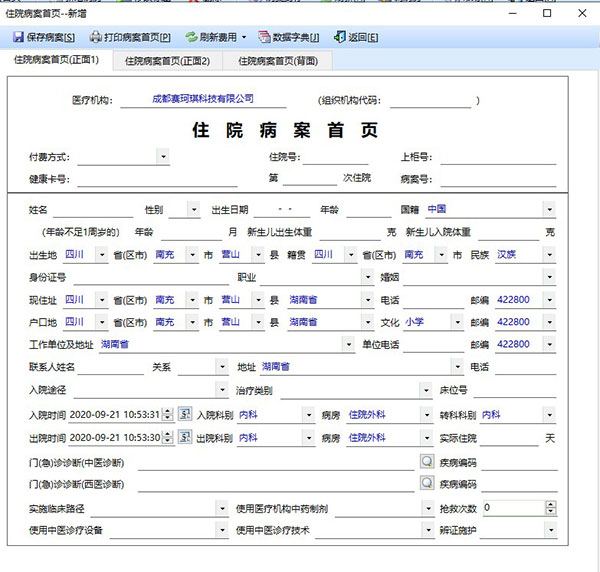Open calendar picker beside 入院时间

(x=184, y=414)
